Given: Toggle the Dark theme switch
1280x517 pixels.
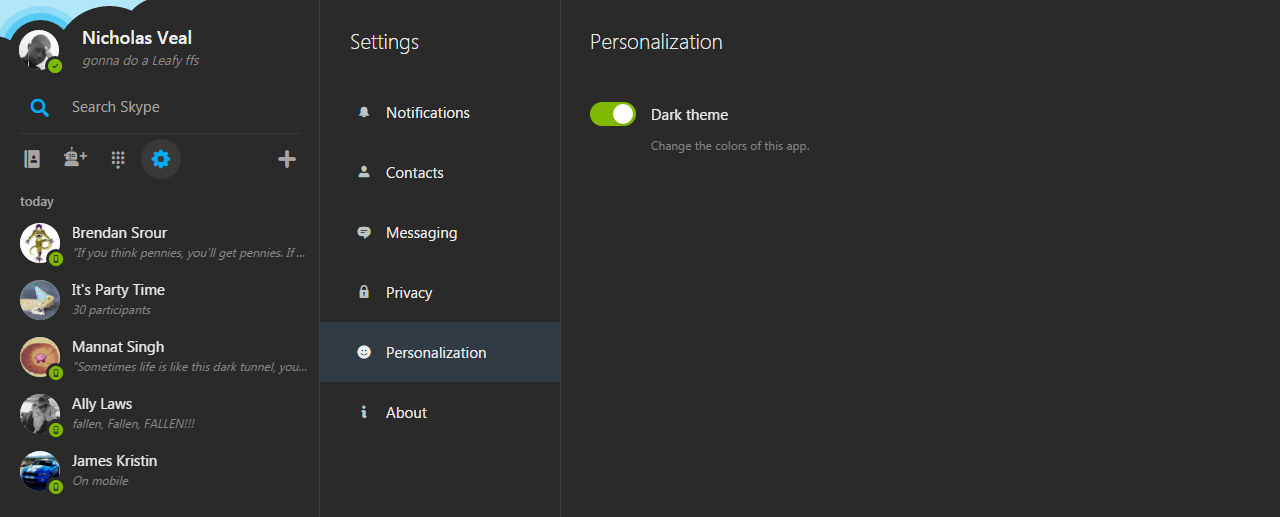Looking at the screenshot, I should 613,114.
